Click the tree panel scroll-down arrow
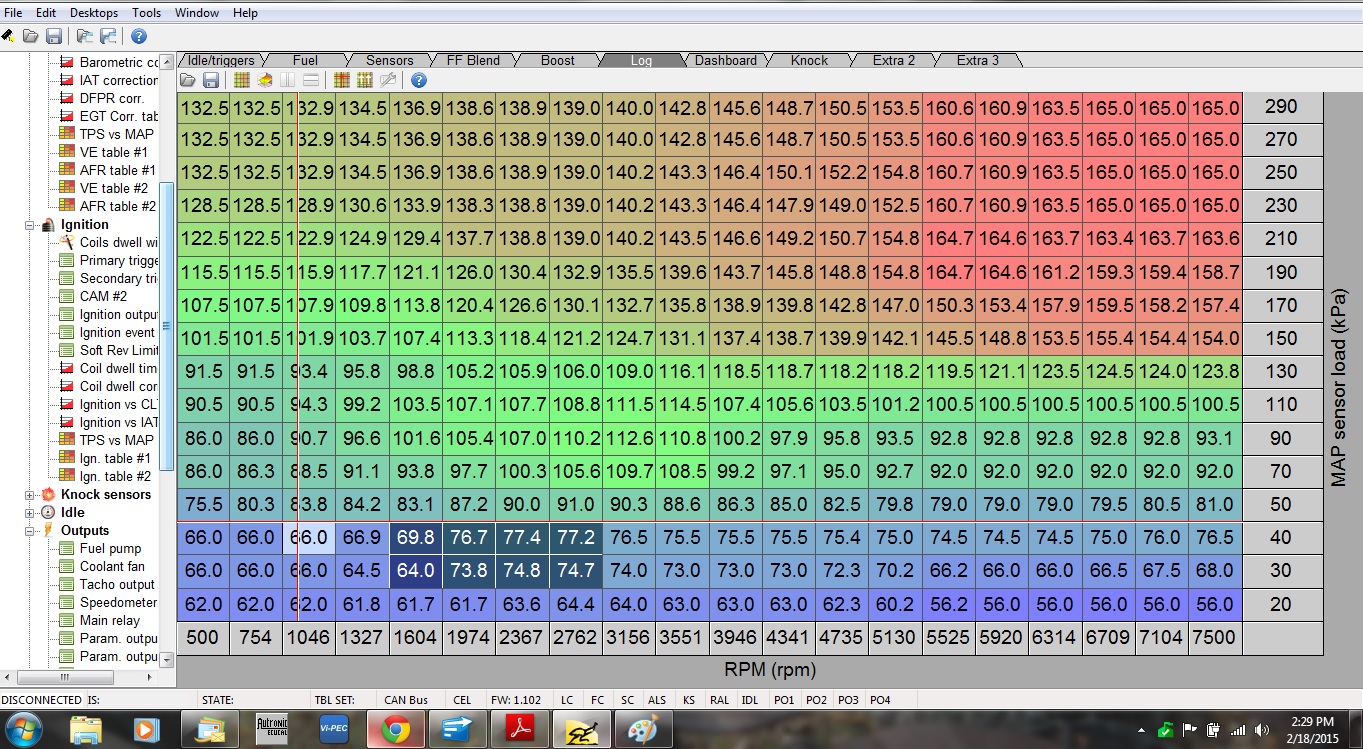Image resolution: width=1363 pixels, height=749 pixels. 167,661
